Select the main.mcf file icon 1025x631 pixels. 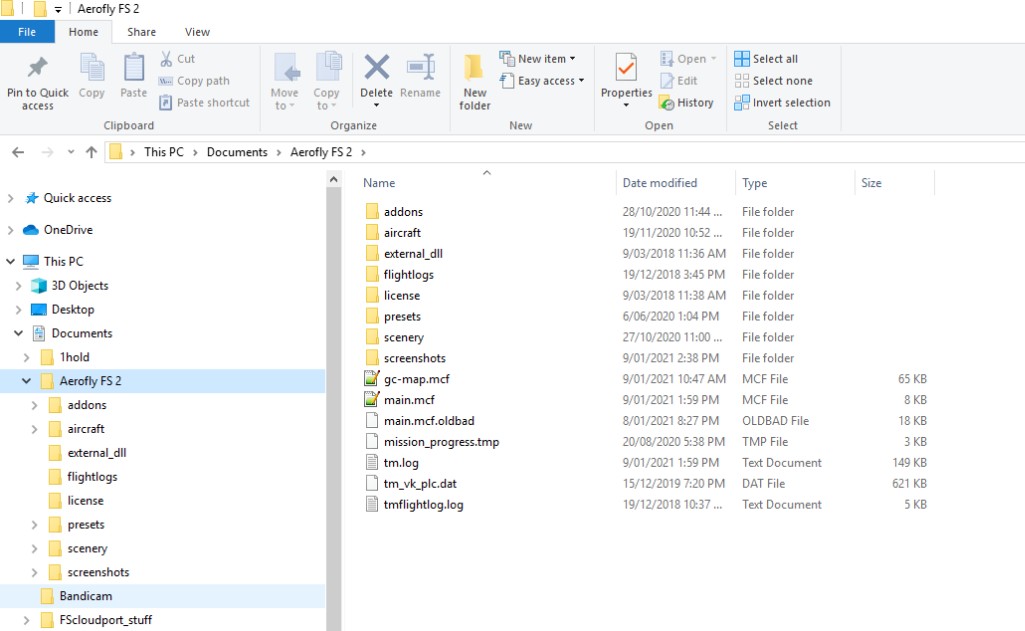(371, 400)
